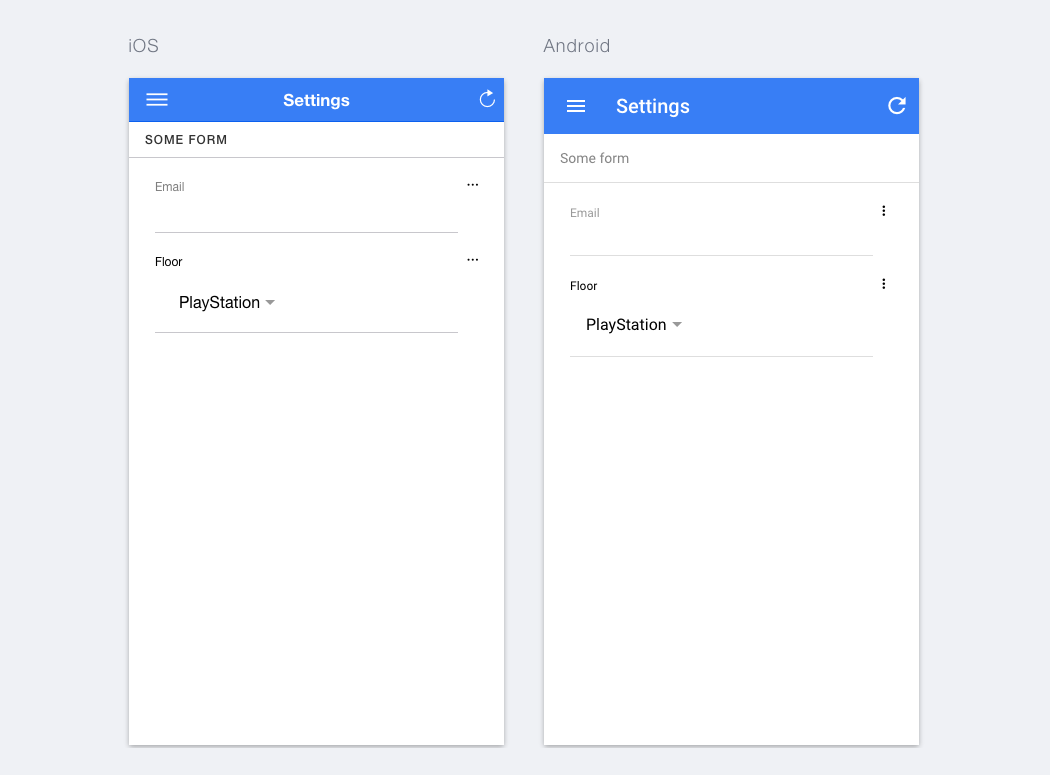Open iOS Floor field horizontal ellipsis menu
This screenshot has width=1050, height=775.
tap(473, 260)
